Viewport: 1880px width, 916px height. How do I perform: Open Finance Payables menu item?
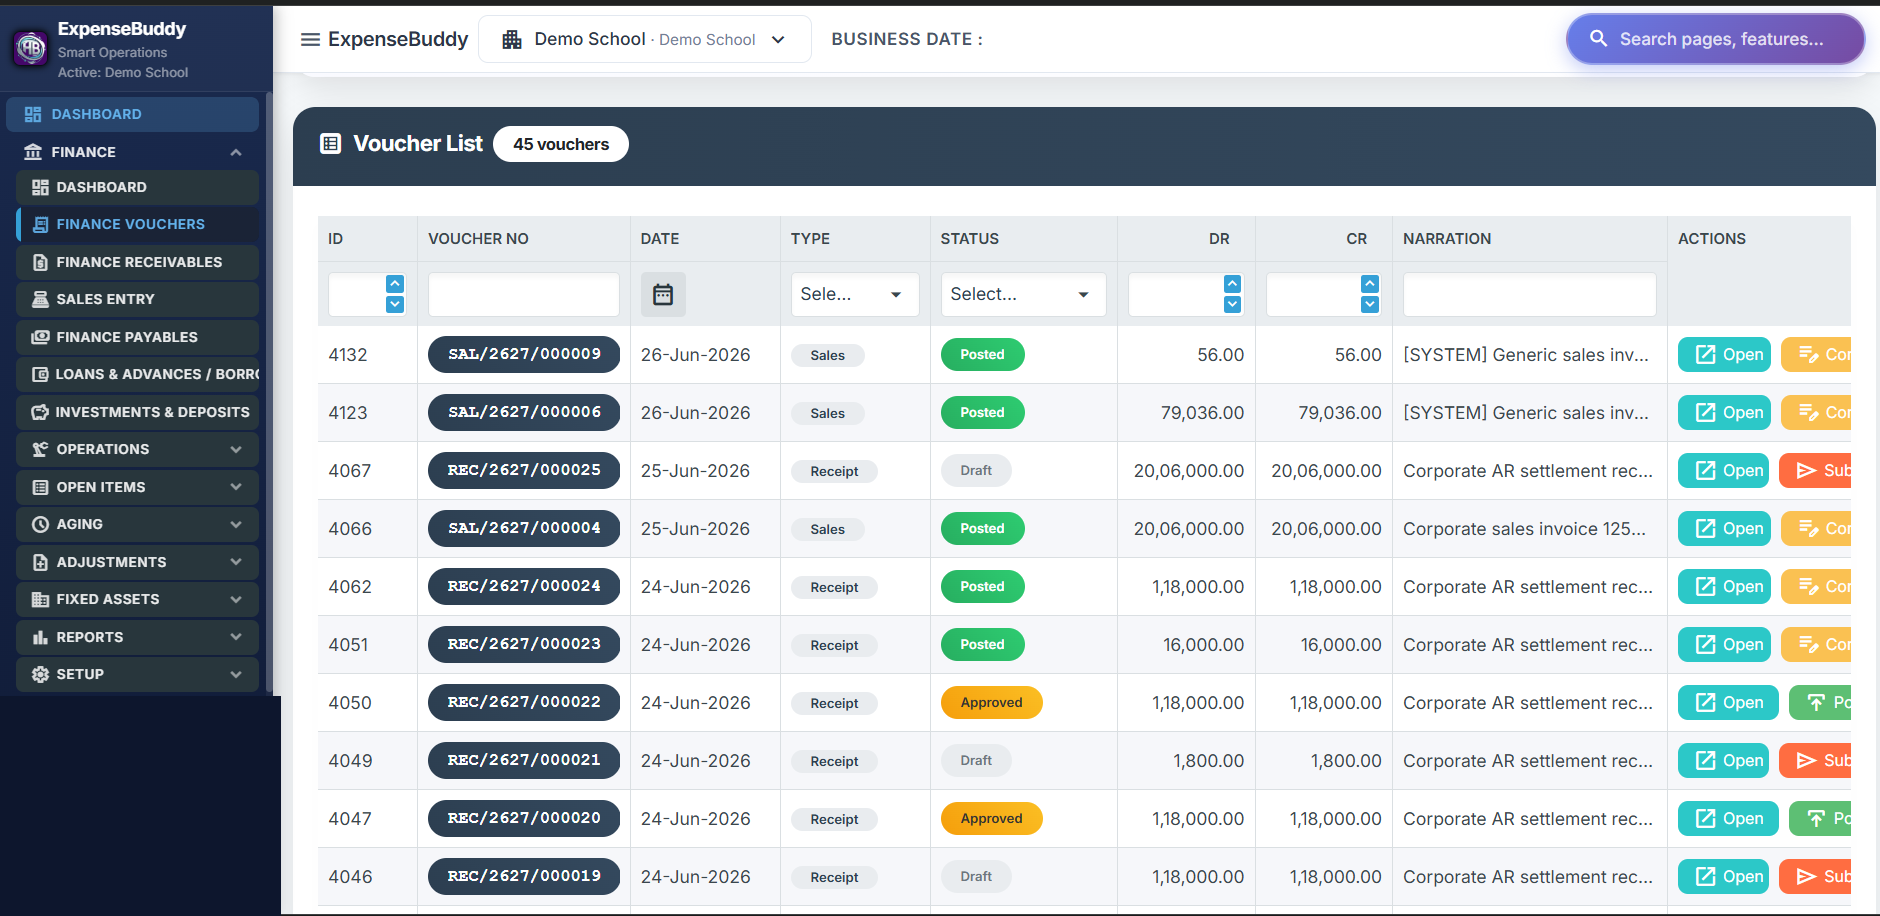tap(138, 337)
